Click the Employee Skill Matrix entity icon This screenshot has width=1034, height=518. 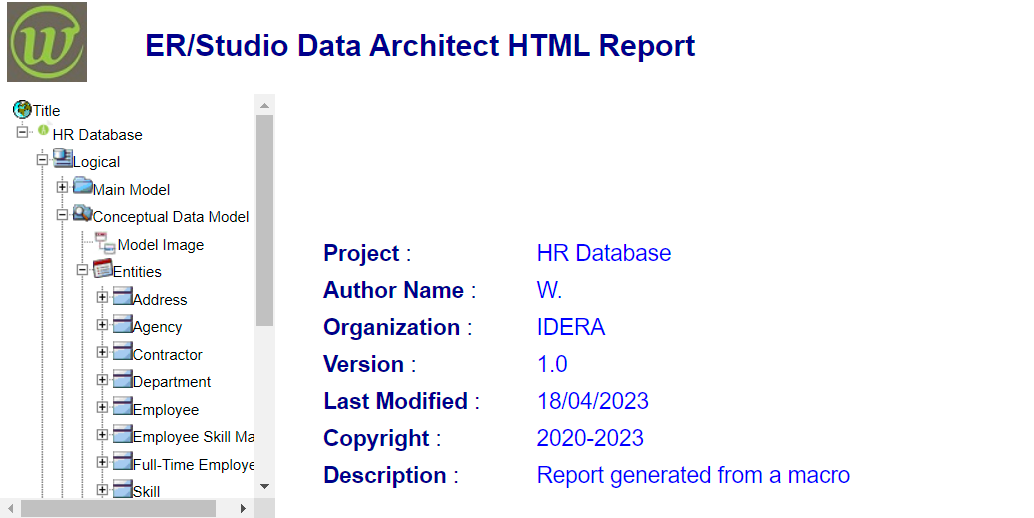[123, 434]
